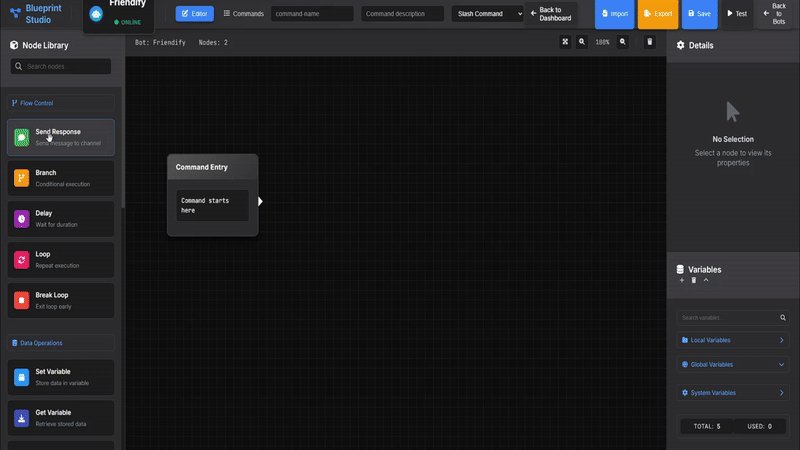800x450 pixels.
Task: Click the Blueprint Studio logo icon
Action: pos(15,12)
